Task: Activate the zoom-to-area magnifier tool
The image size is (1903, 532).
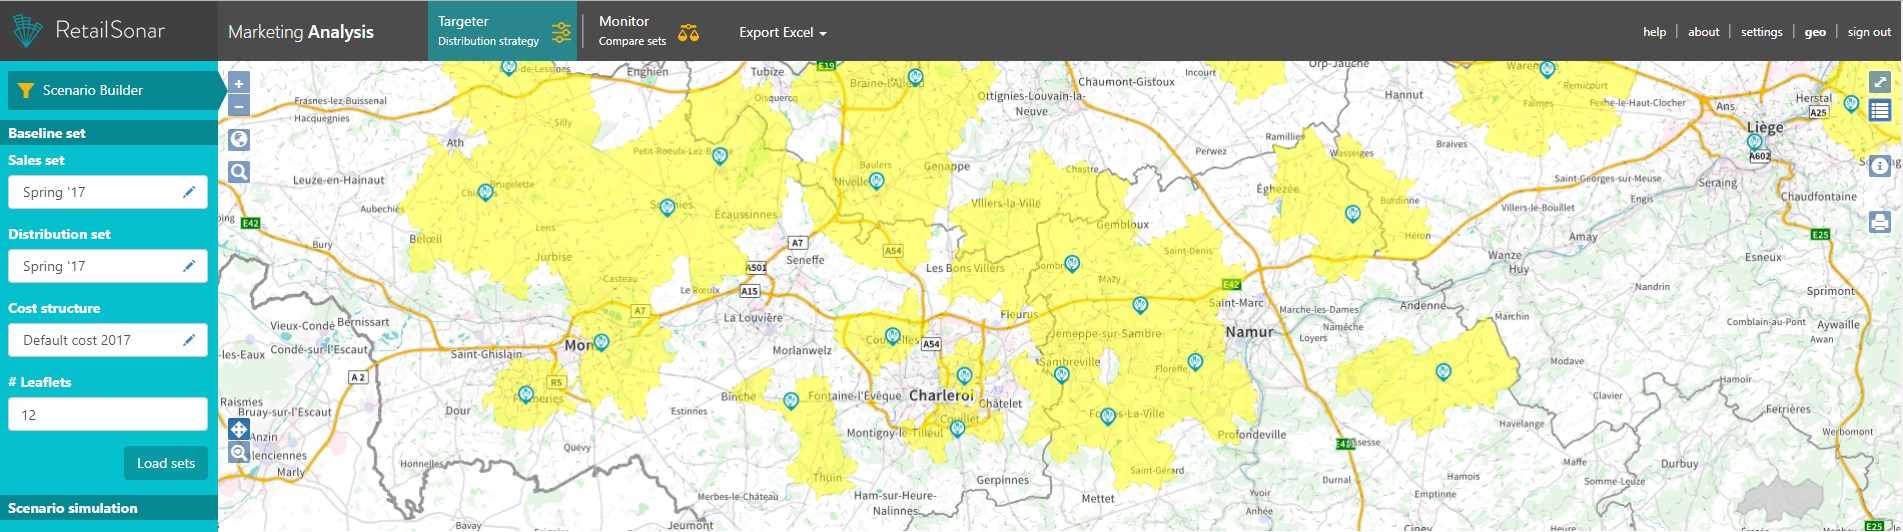Action: (239, 453)
